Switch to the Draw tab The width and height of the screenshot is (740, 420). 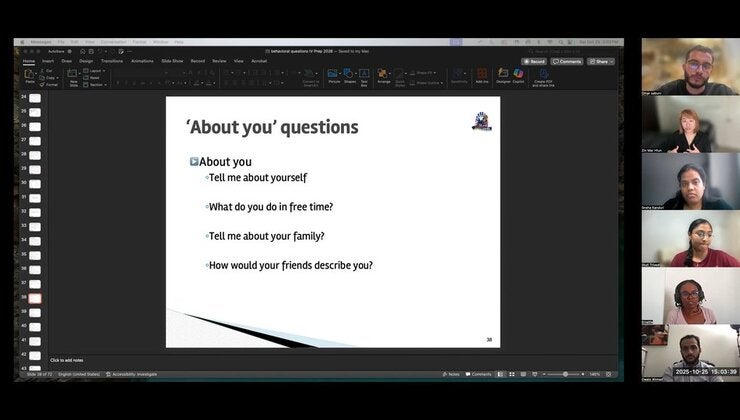pyautogui.click(x=67, y=61)
